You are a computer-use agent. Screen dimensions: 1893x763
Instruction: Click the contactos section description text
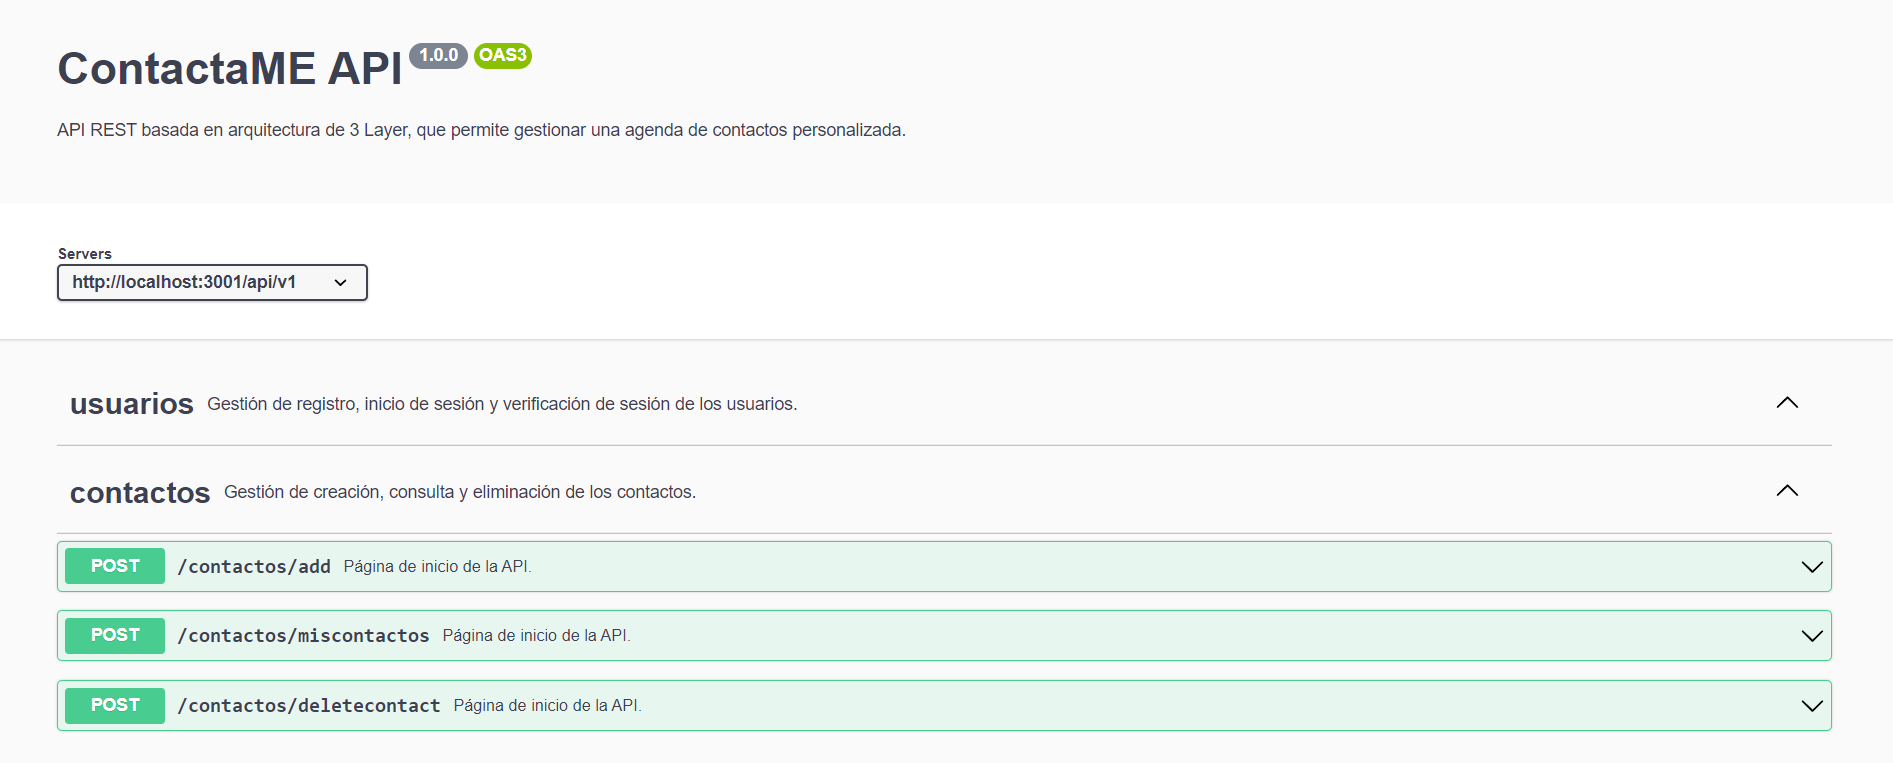(460, 492)
